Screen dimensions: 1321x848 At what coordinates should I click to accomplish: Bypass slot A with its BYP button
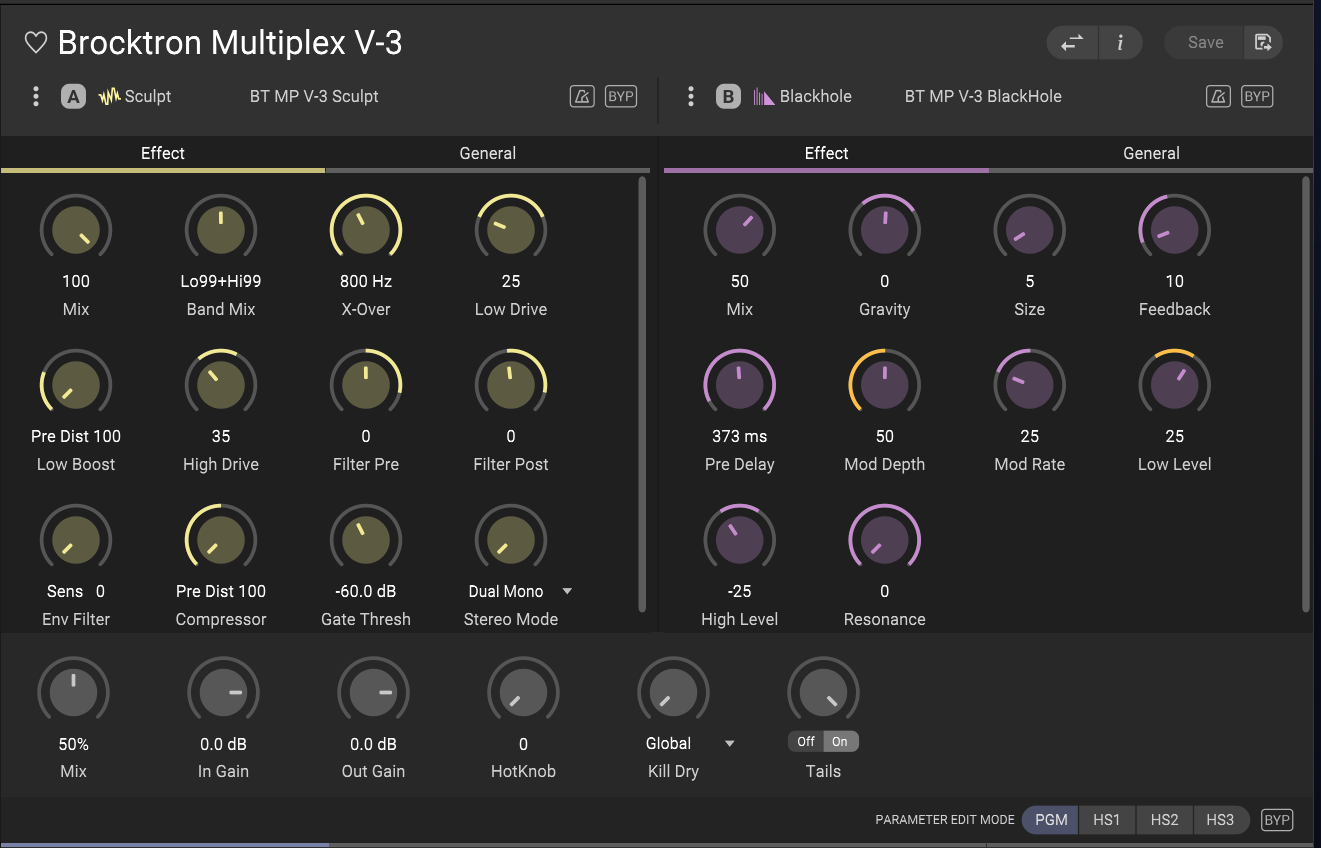pyautogui.click(x=621, y=97)
